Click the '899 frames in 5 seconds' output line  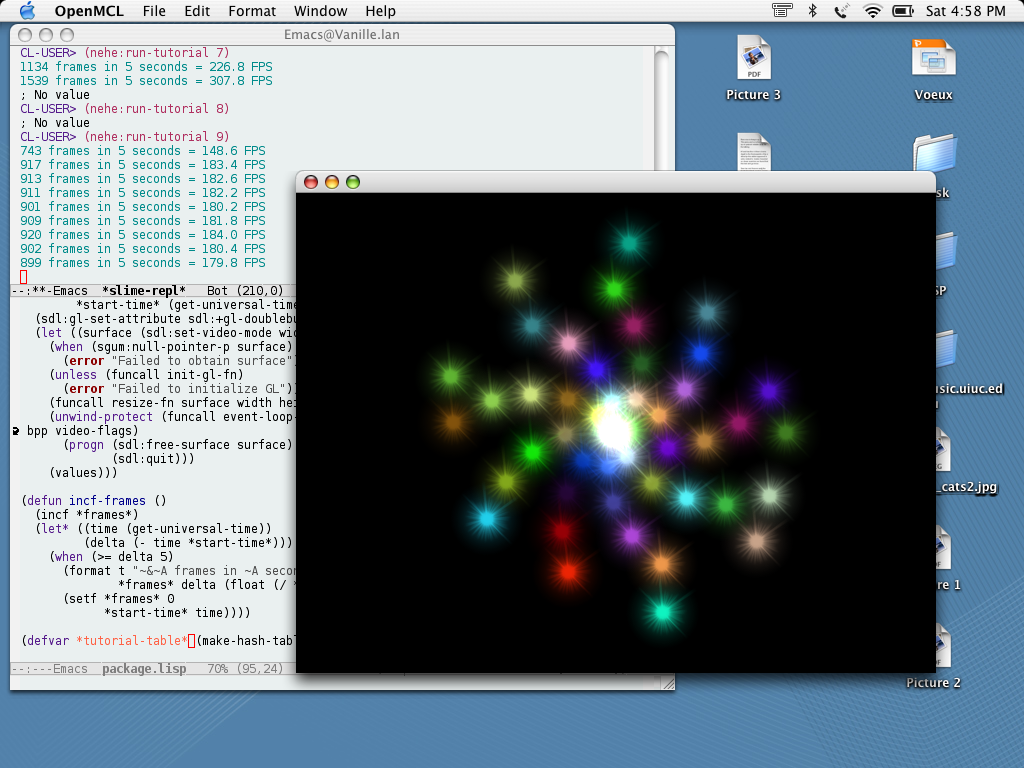click(x=142, y=263)
